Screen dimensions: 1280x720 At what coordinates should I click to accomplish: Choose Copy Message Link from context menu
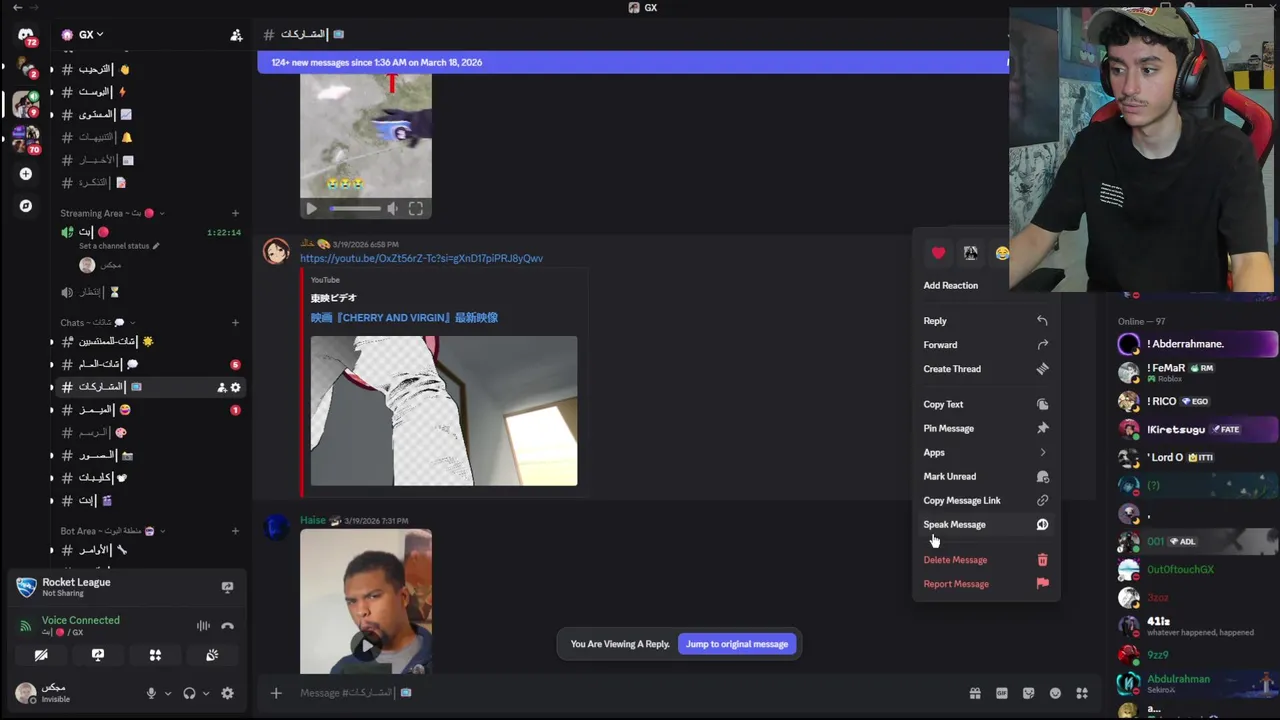[986, 500]
